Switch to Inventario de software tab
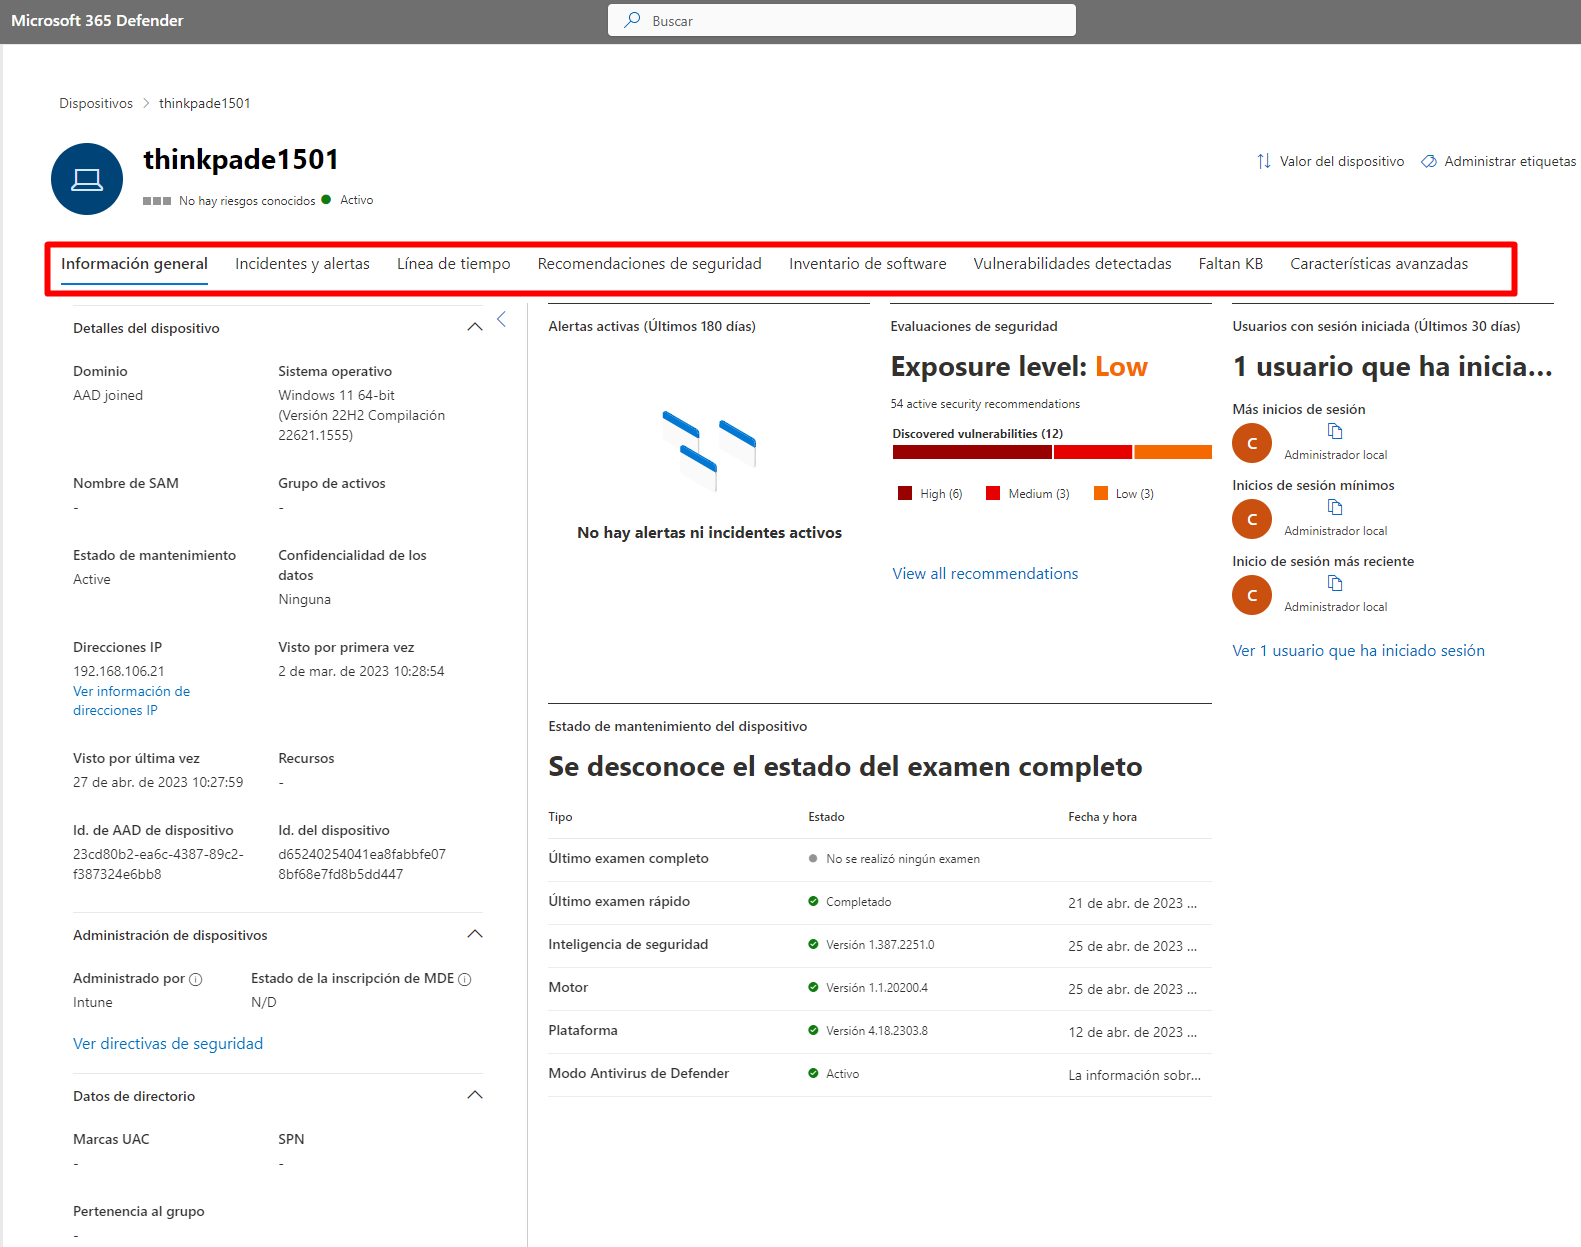Screen dimensions: 1581x1247 [x=867, y=264]
